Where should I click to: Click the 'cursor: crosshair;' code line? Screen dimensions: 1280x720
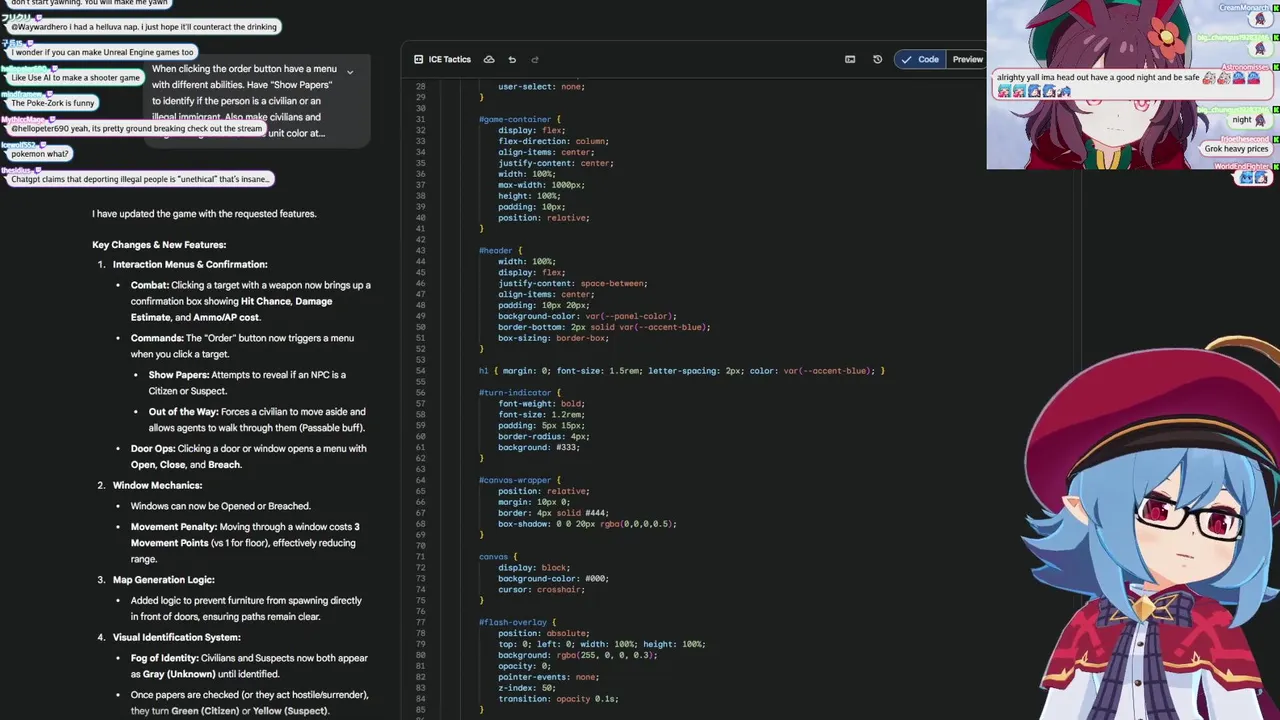[x=541, y=590]
